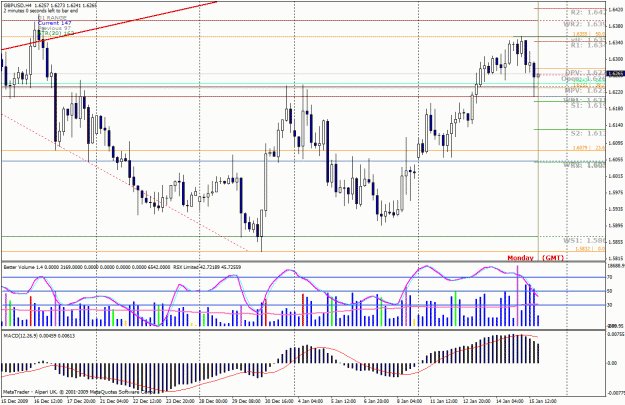
Task: Click the '30 Dec 16:00' time axis label
Action: 279,401
